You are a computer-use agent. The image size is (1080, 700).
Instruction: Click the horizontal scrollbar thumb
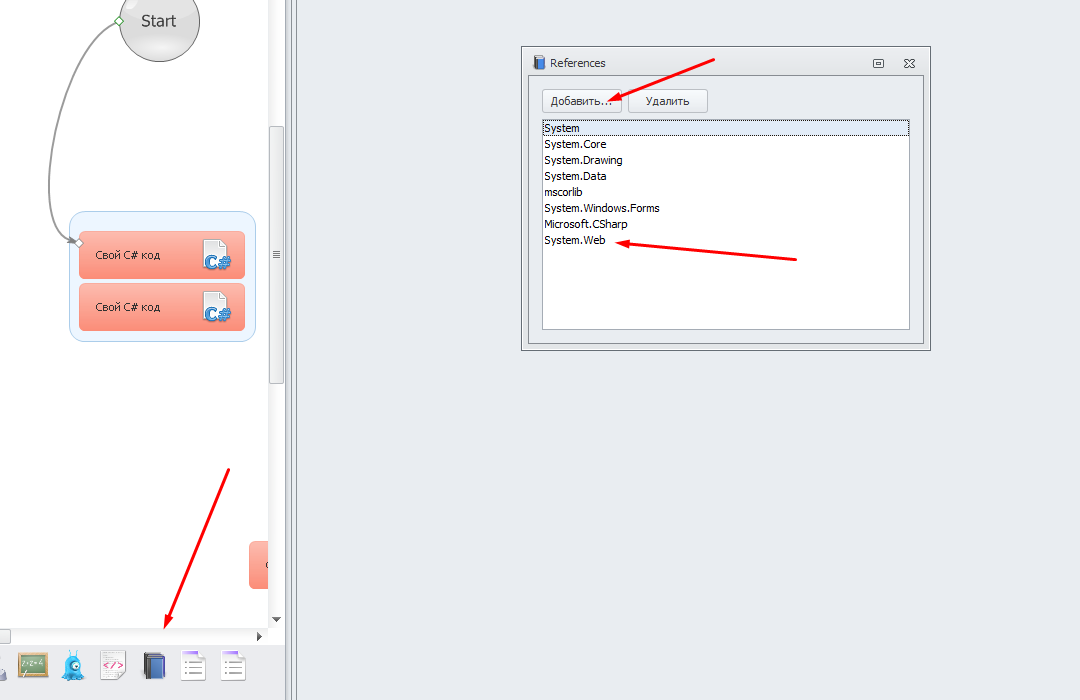[x=5, y=637]
